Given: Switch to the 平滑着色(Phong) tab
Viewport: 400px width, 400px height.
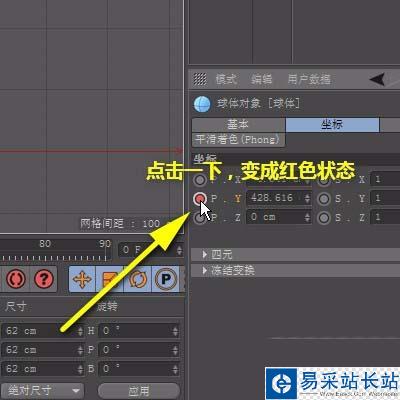Looking at the screenshot, I should pyautogui.click(x=238, y=140).
